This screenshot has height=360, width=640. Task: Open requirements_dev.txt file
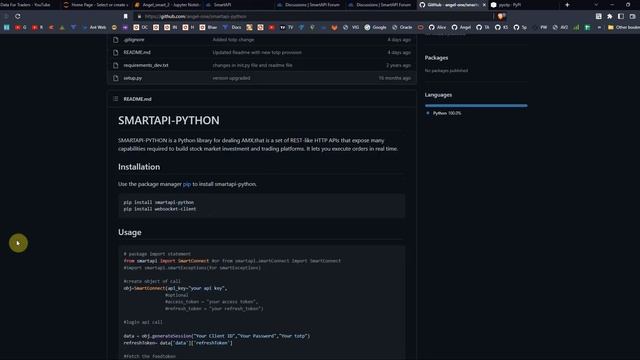pos(146,65)
